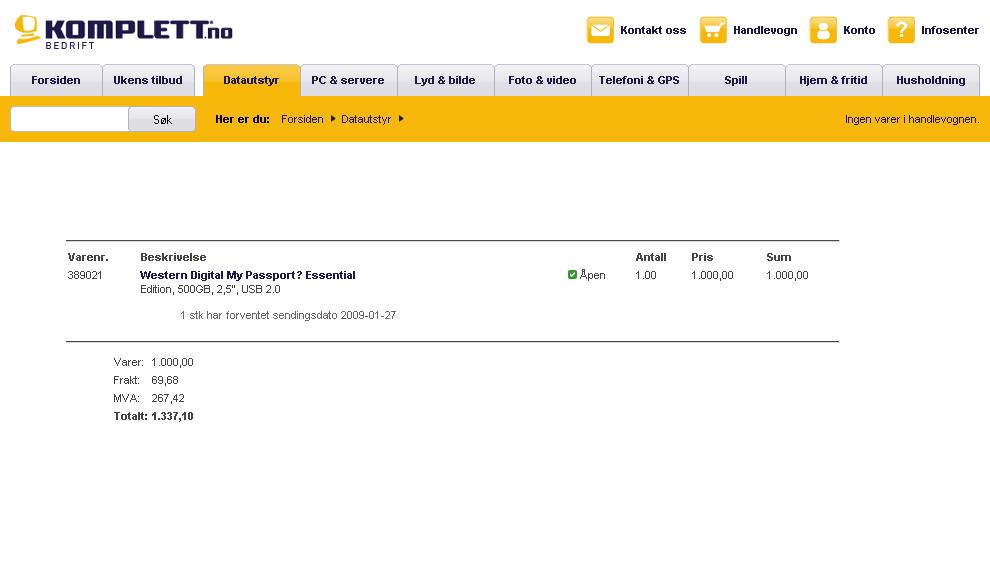Open the Handlevogn link
Screen dimensions: 990x577
(765, 30)
